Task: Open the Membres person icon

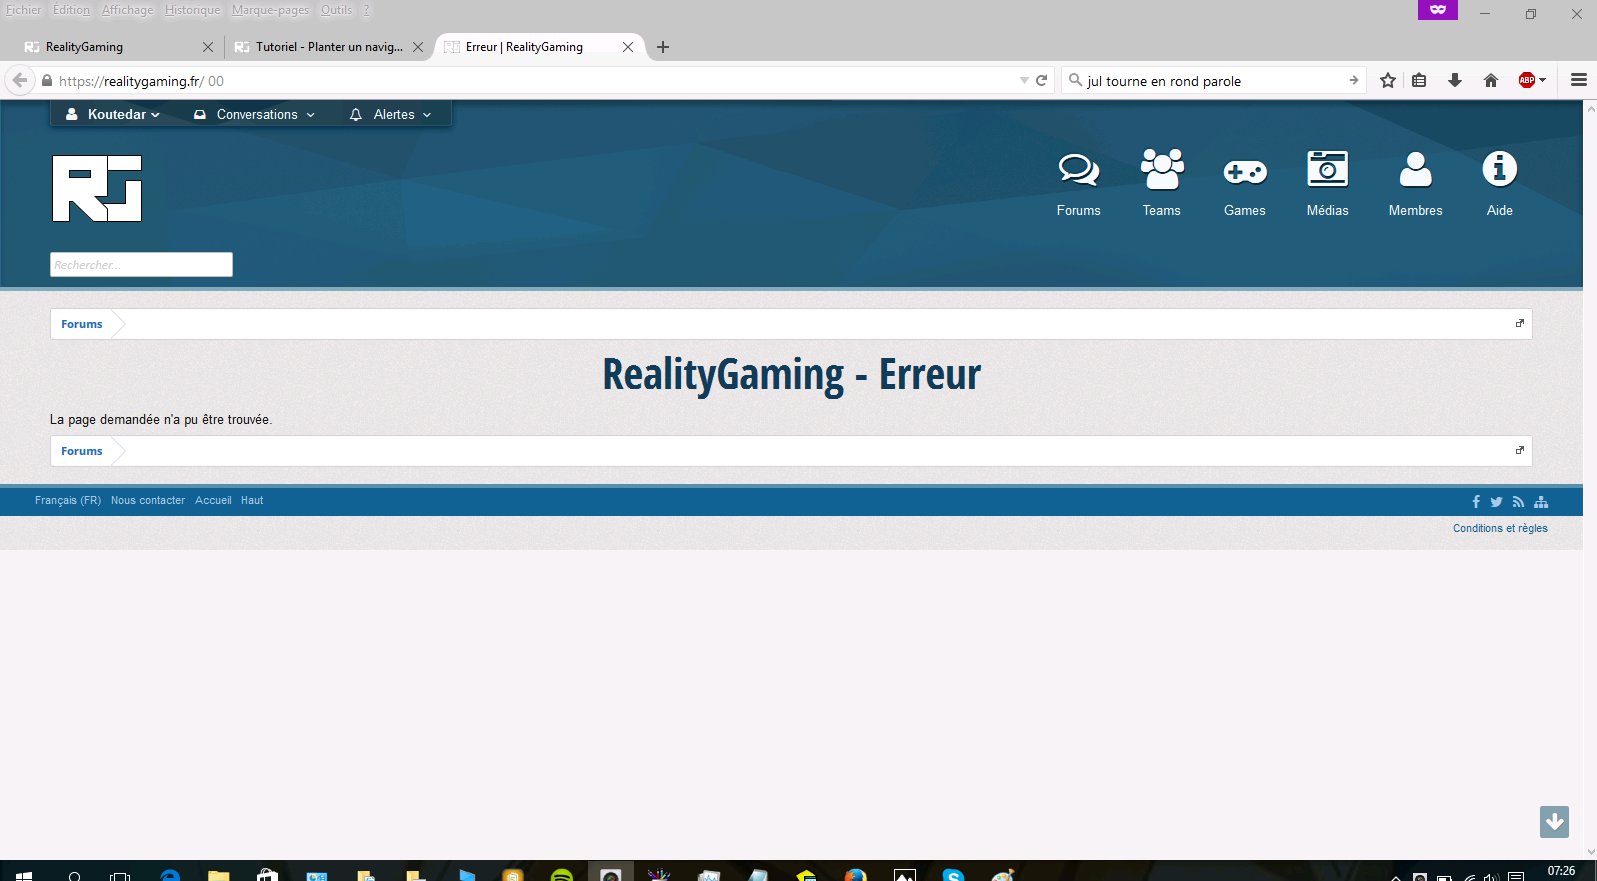Action: (x=1415, y=170)
